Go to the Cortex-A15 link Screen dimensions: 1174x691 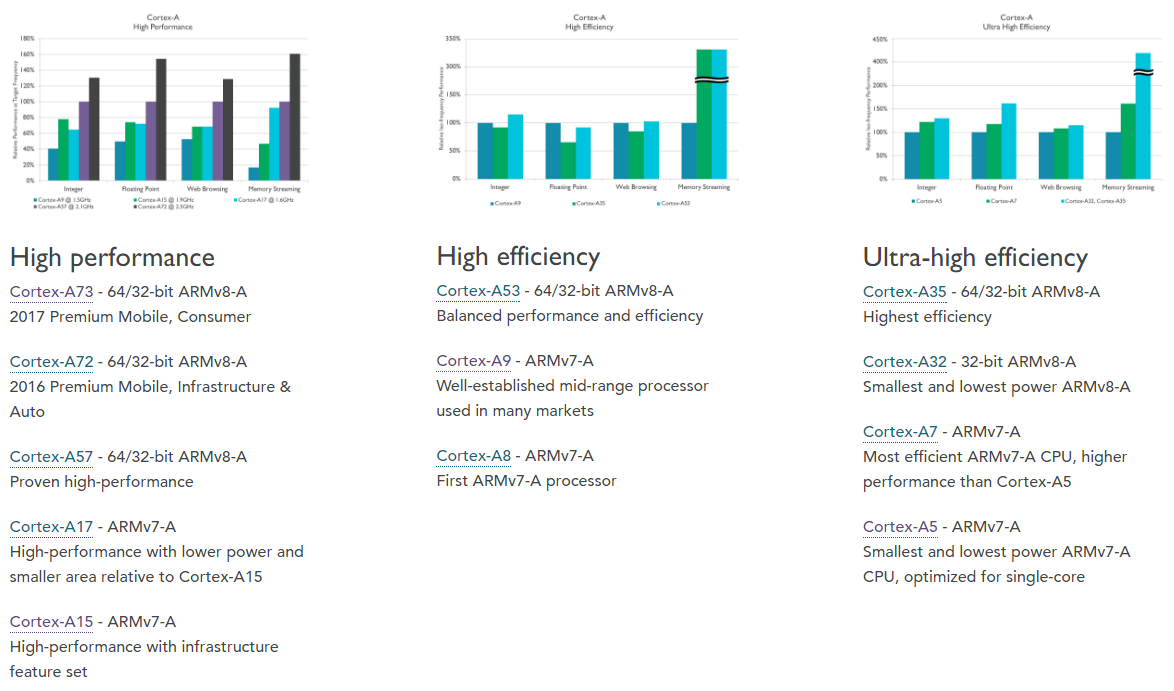point(52,622)
